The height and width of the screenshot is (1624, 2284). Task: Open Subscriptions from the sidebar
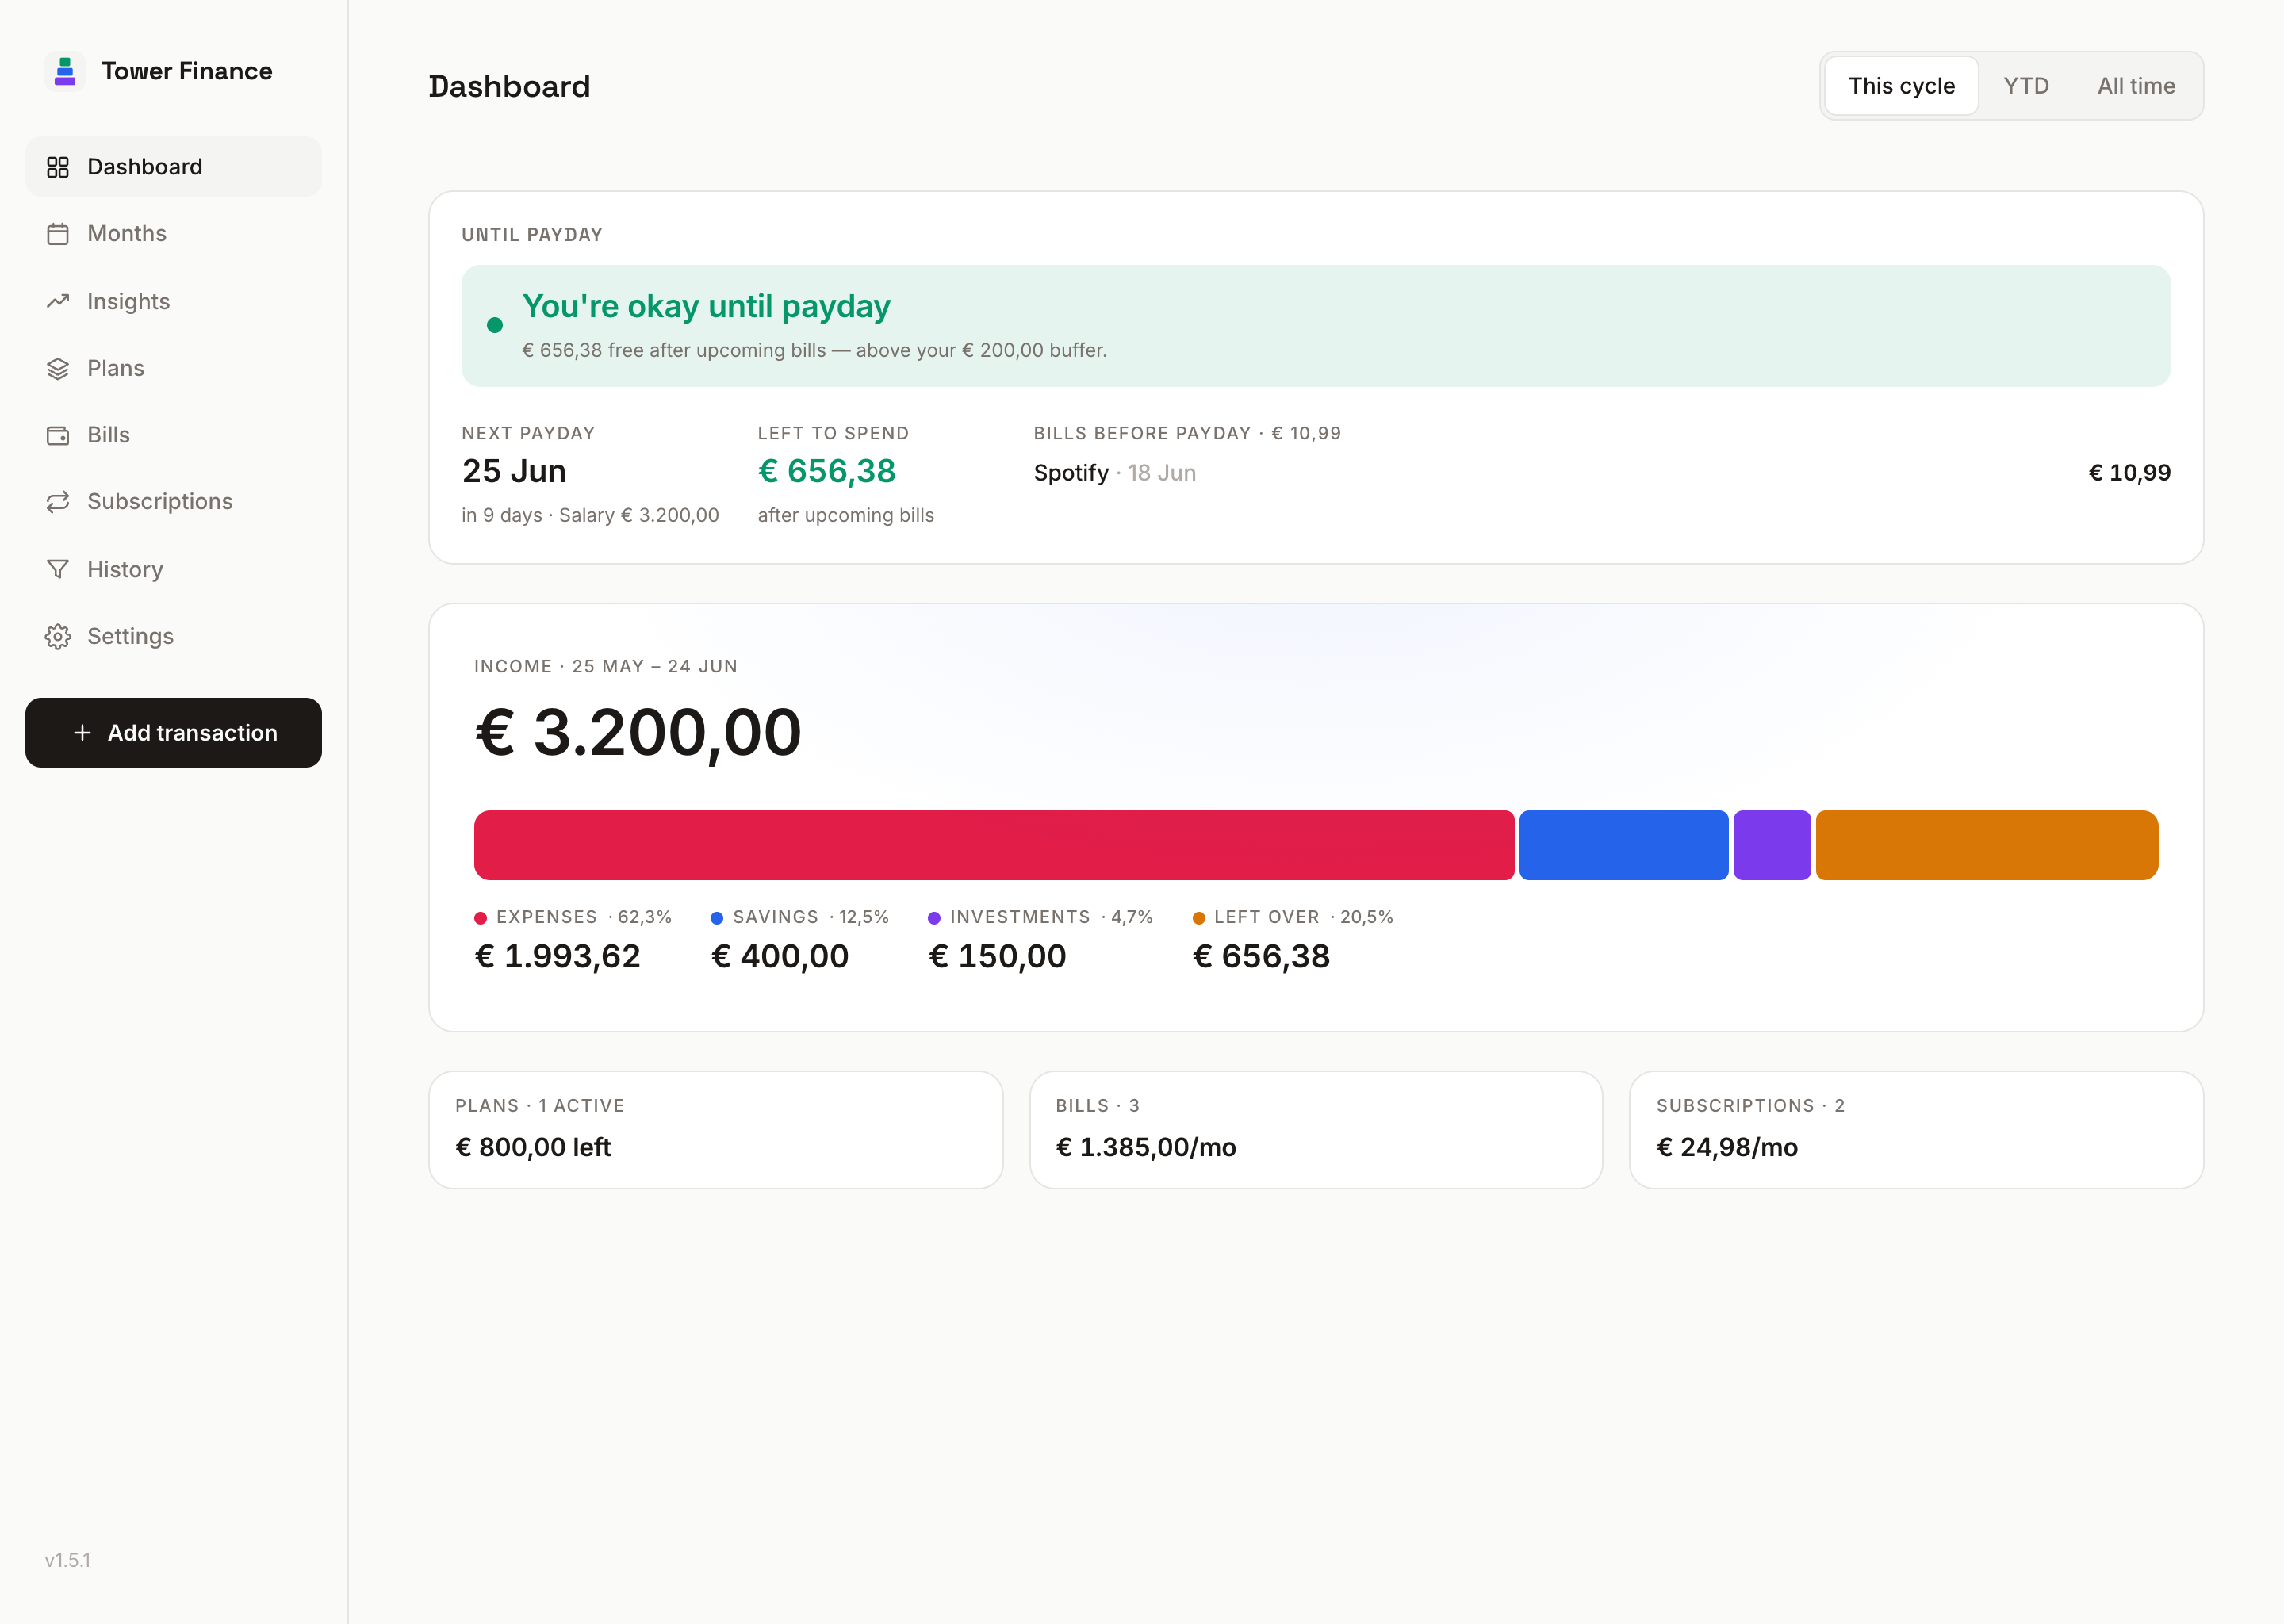[x=173, y=501]
